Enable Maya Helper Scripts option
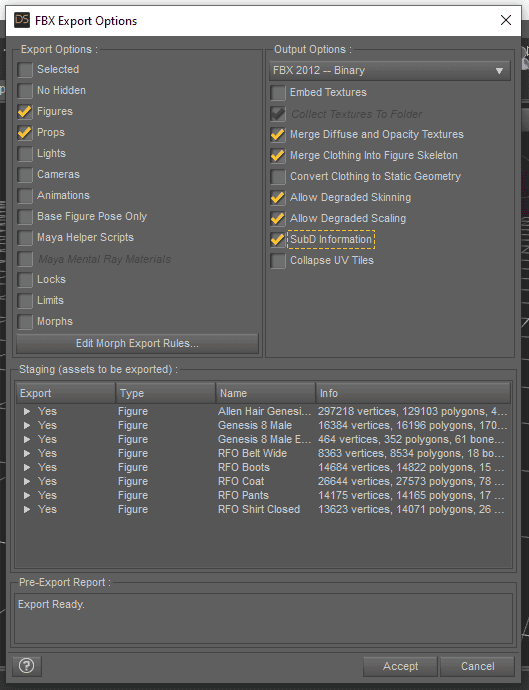The image size is (529, 690). tap(25, 238)
